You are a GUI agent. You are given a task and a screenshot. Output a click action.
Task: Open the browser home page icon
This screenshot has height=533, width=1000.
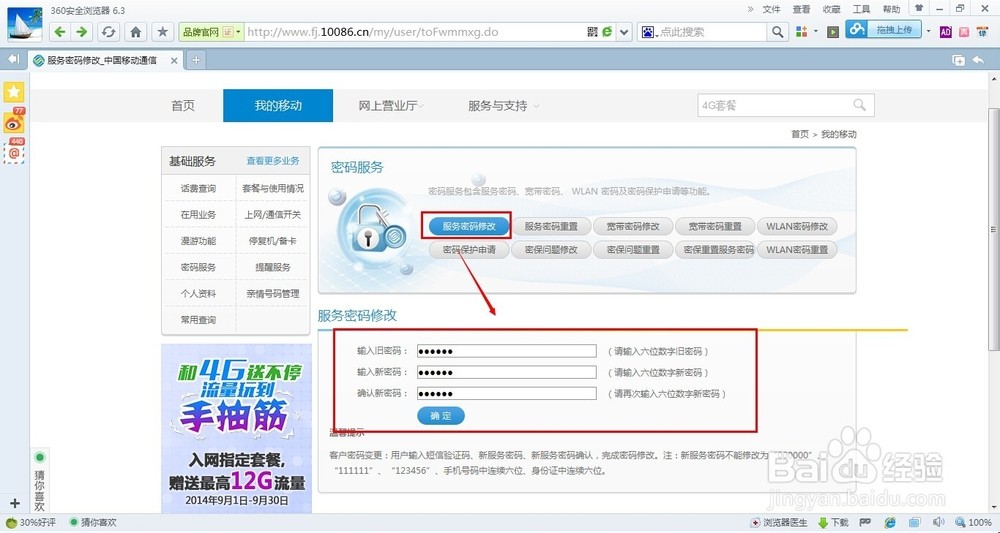[x=135, y=31]
